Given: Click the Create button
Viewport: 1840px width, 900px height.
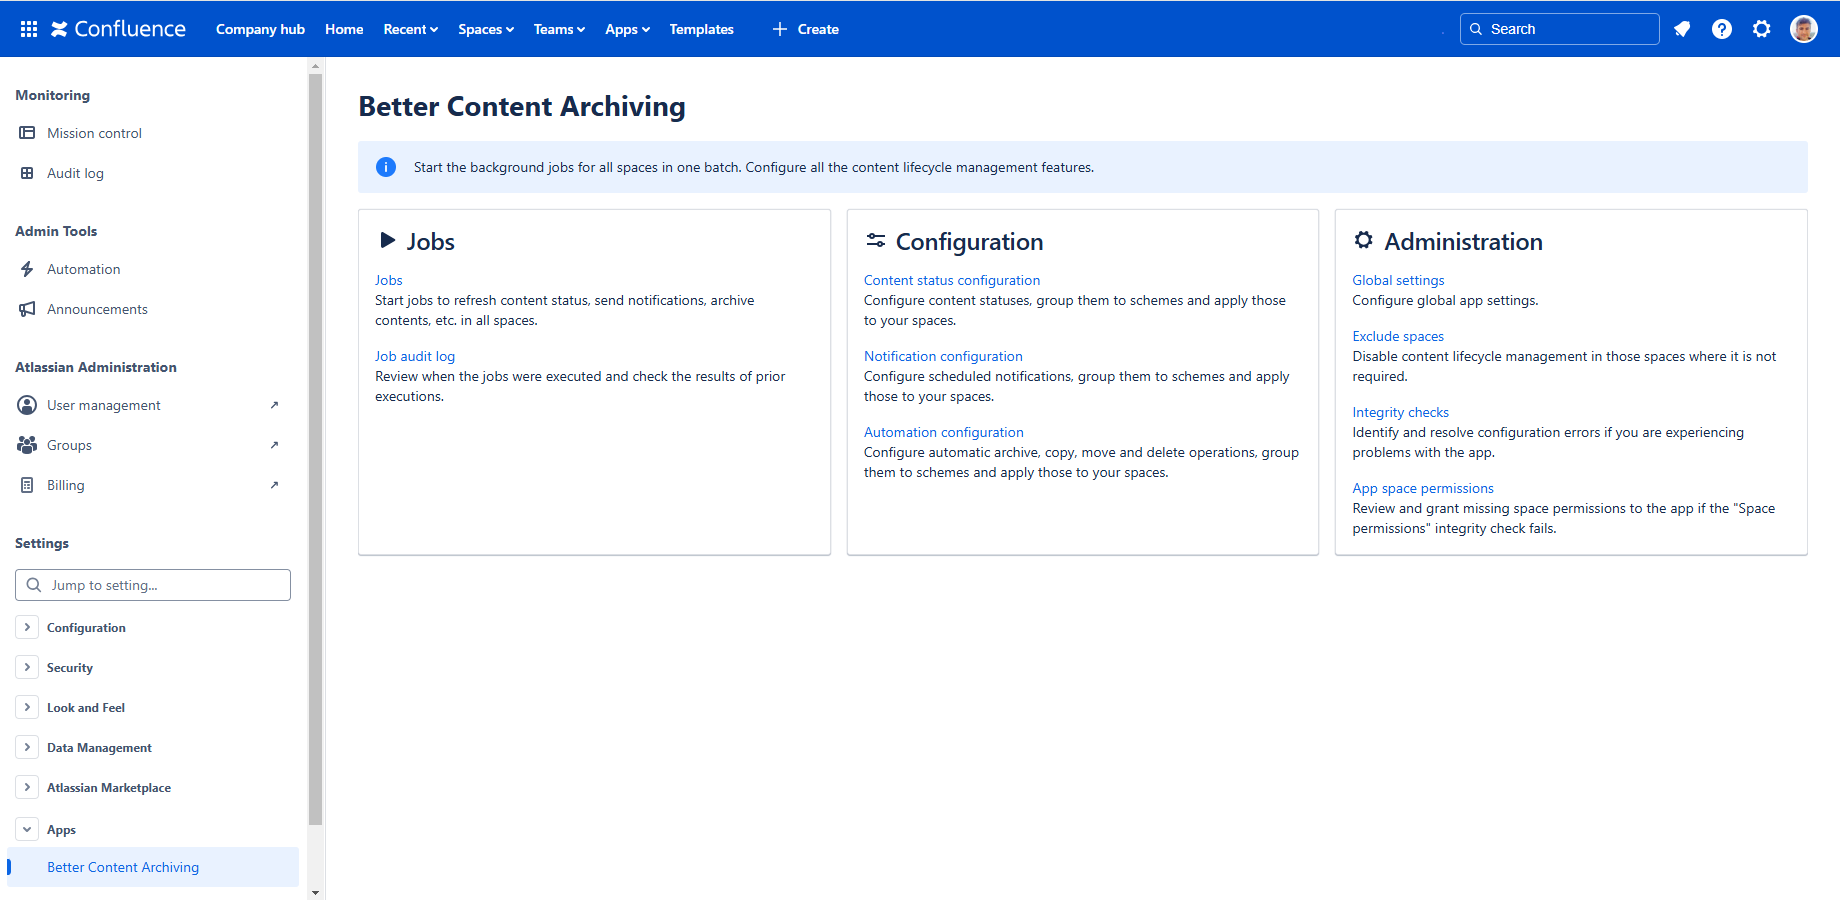Looking at the screenshot, I should 805,29.
